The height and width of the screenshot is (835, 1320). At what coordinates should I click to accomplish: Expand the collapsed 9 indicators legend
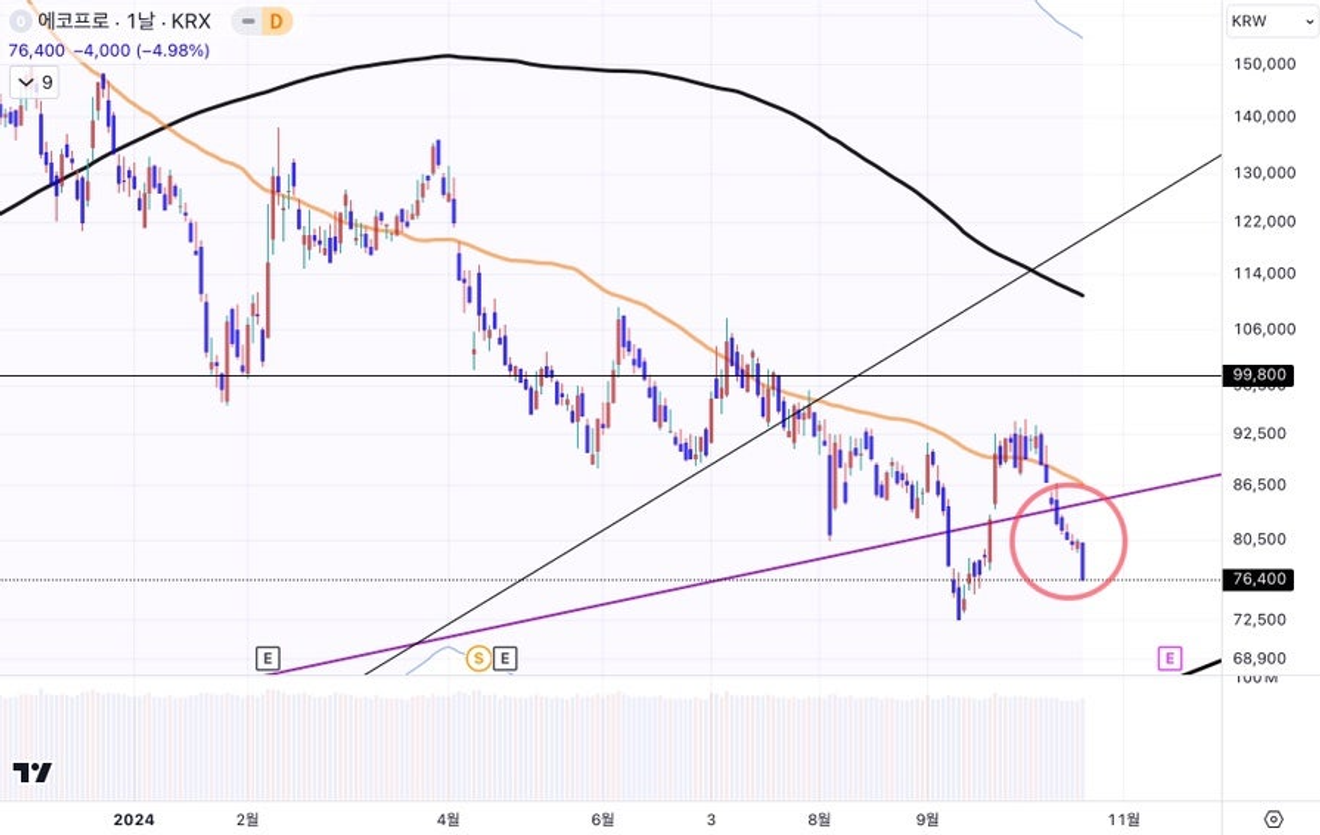click(35, 82)
